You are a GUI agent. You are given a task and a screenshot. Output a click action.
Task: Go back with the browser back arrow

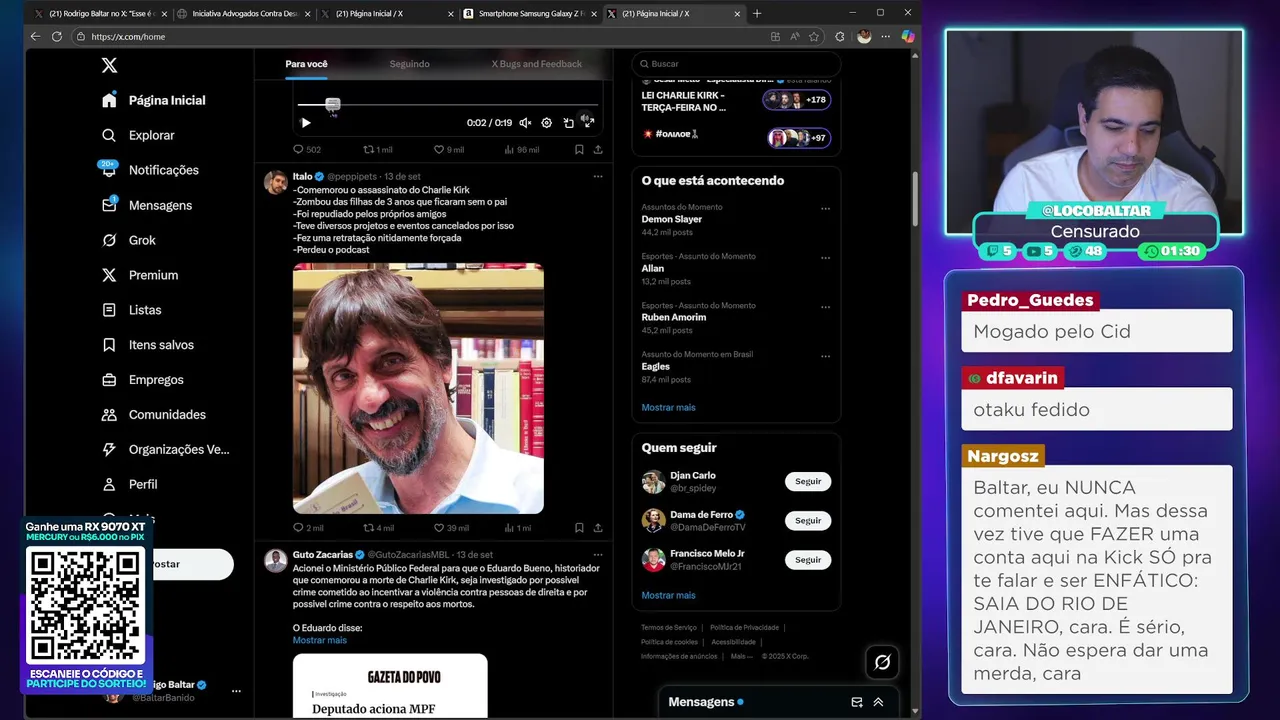35,36
